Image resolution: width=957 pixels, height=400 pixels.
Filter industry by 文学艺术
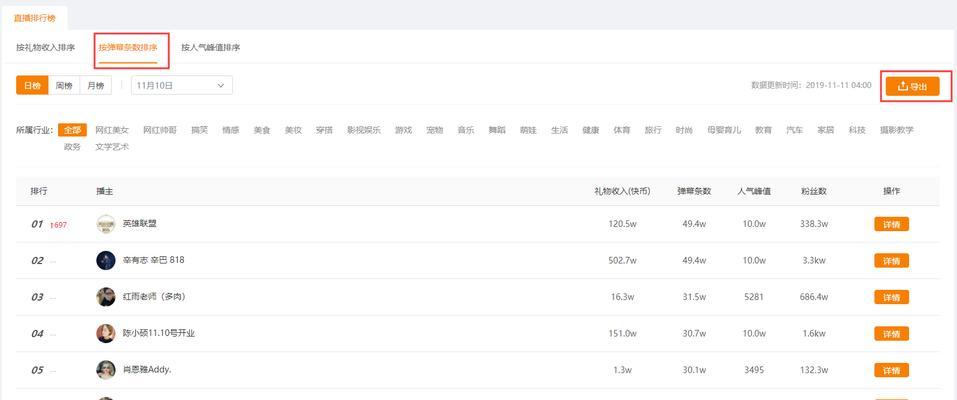(112, 147)
